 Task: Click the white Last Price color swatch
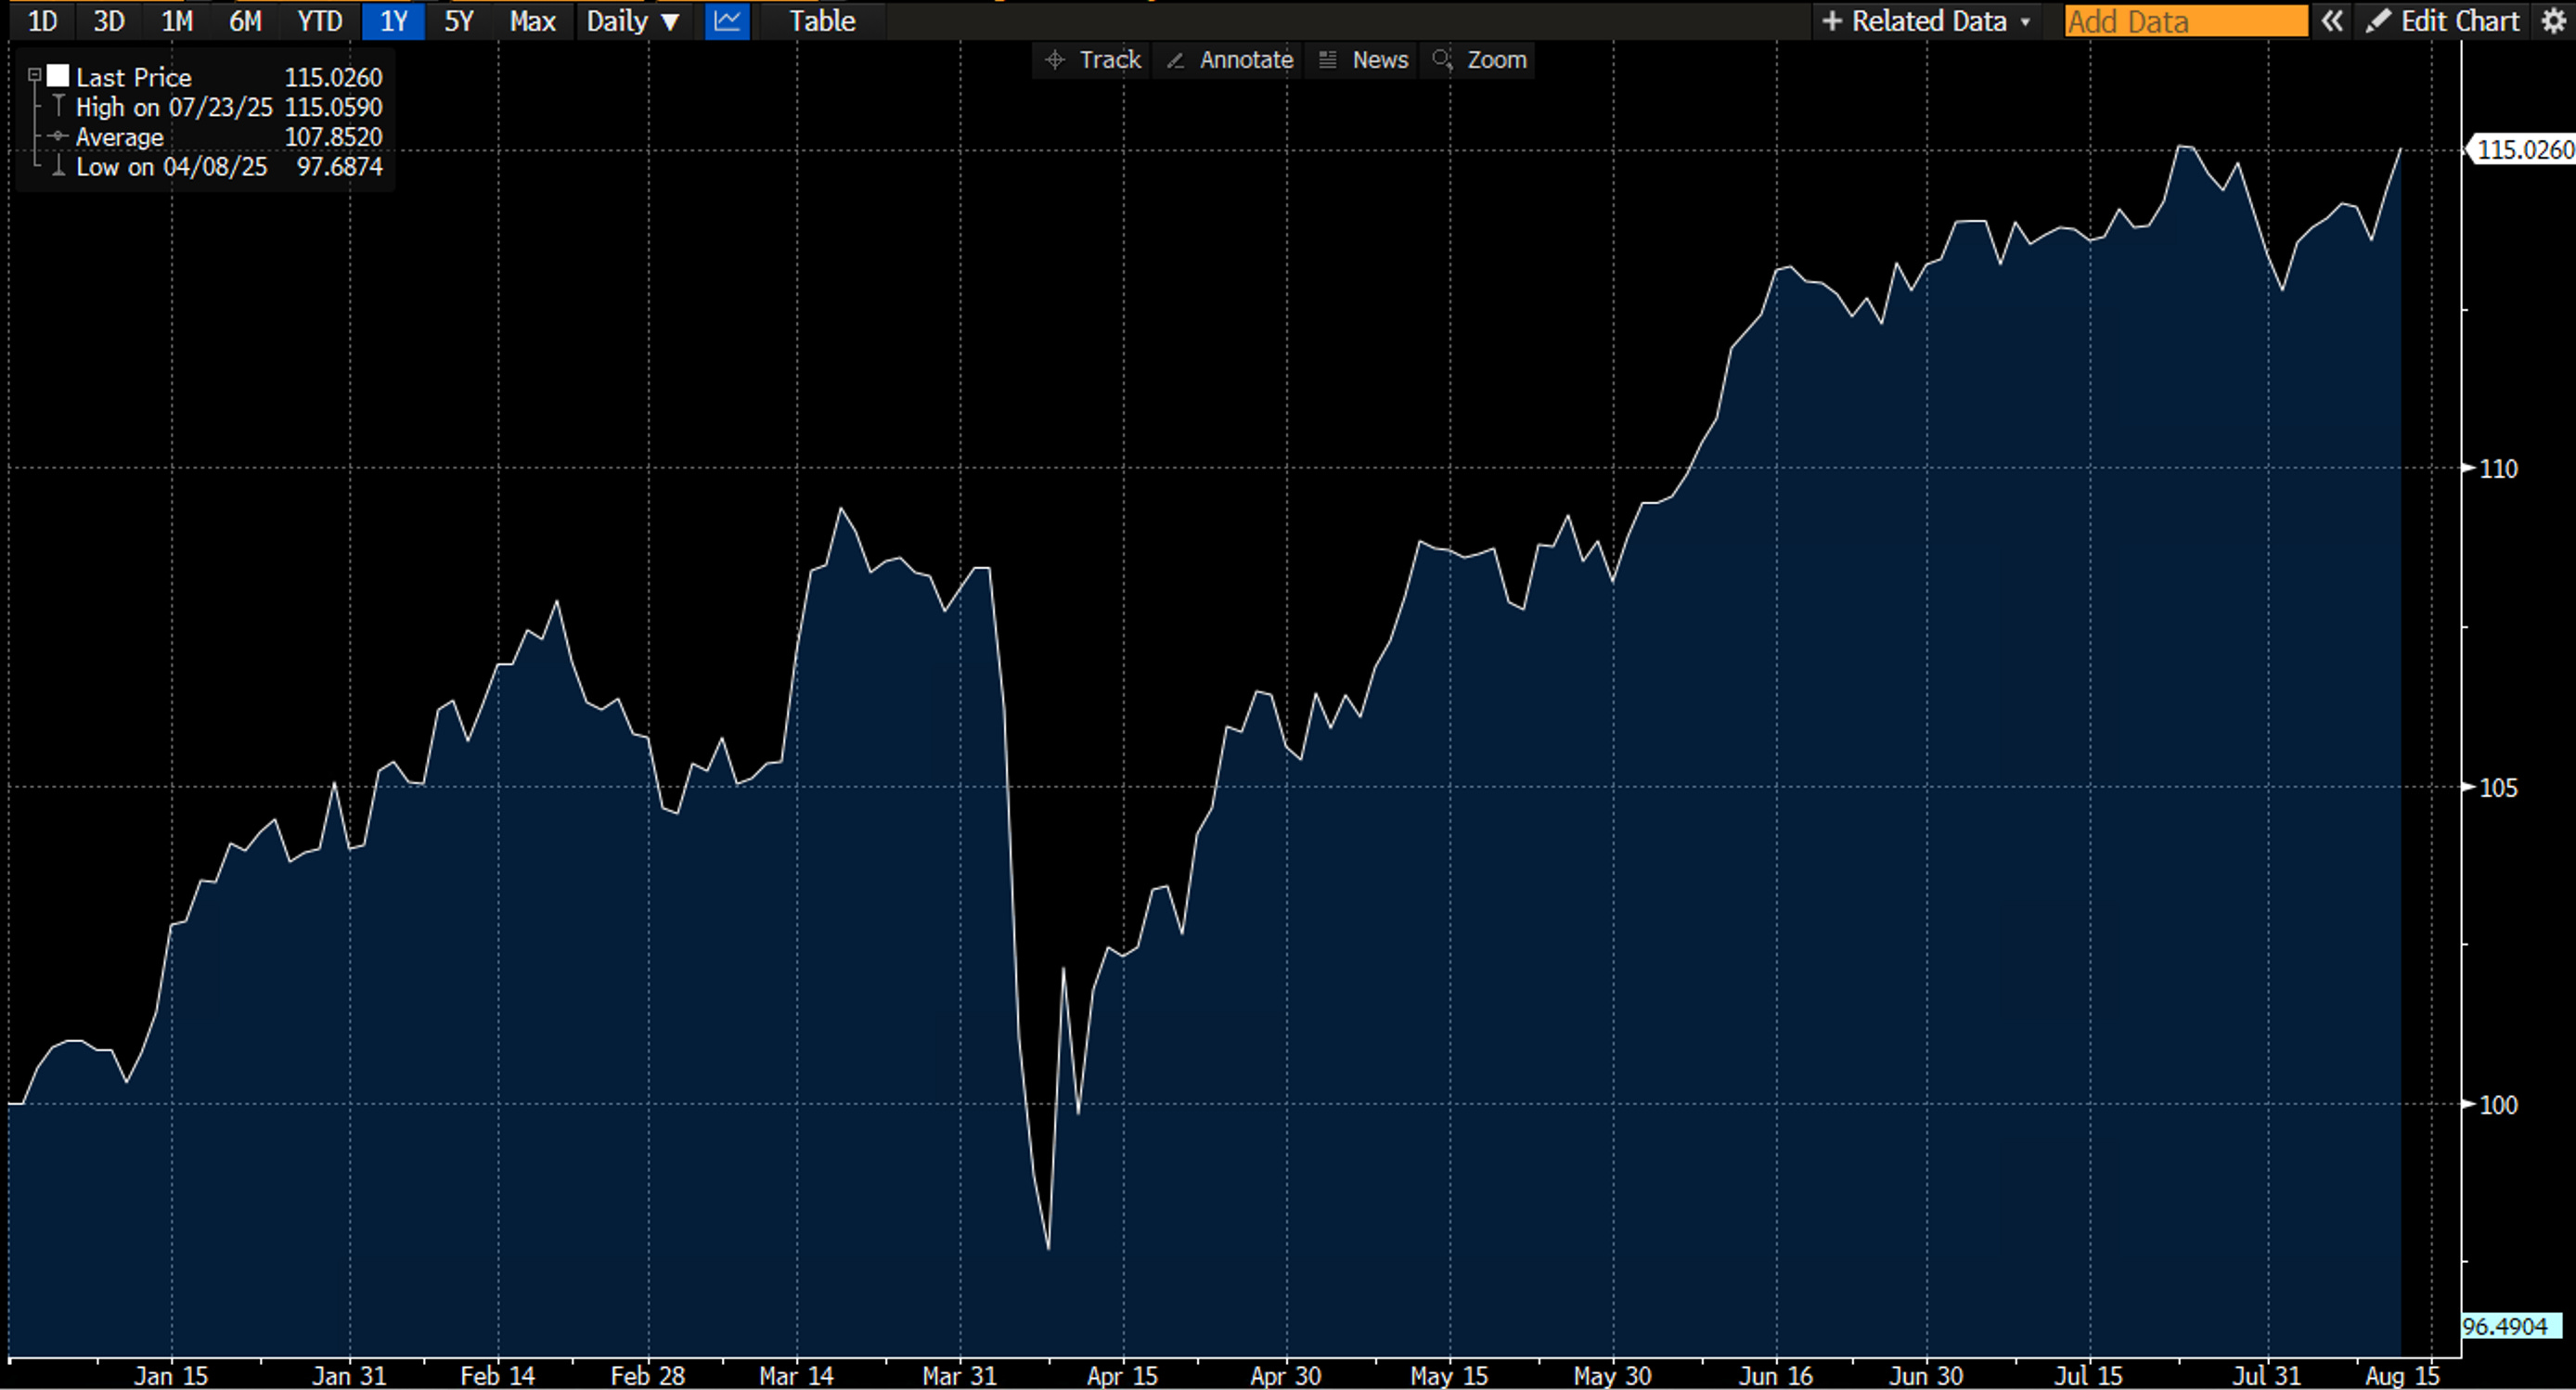click(59, 76)
